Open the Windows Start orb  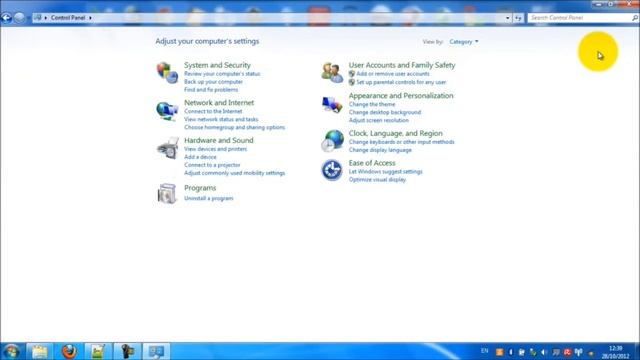point(11,351)
